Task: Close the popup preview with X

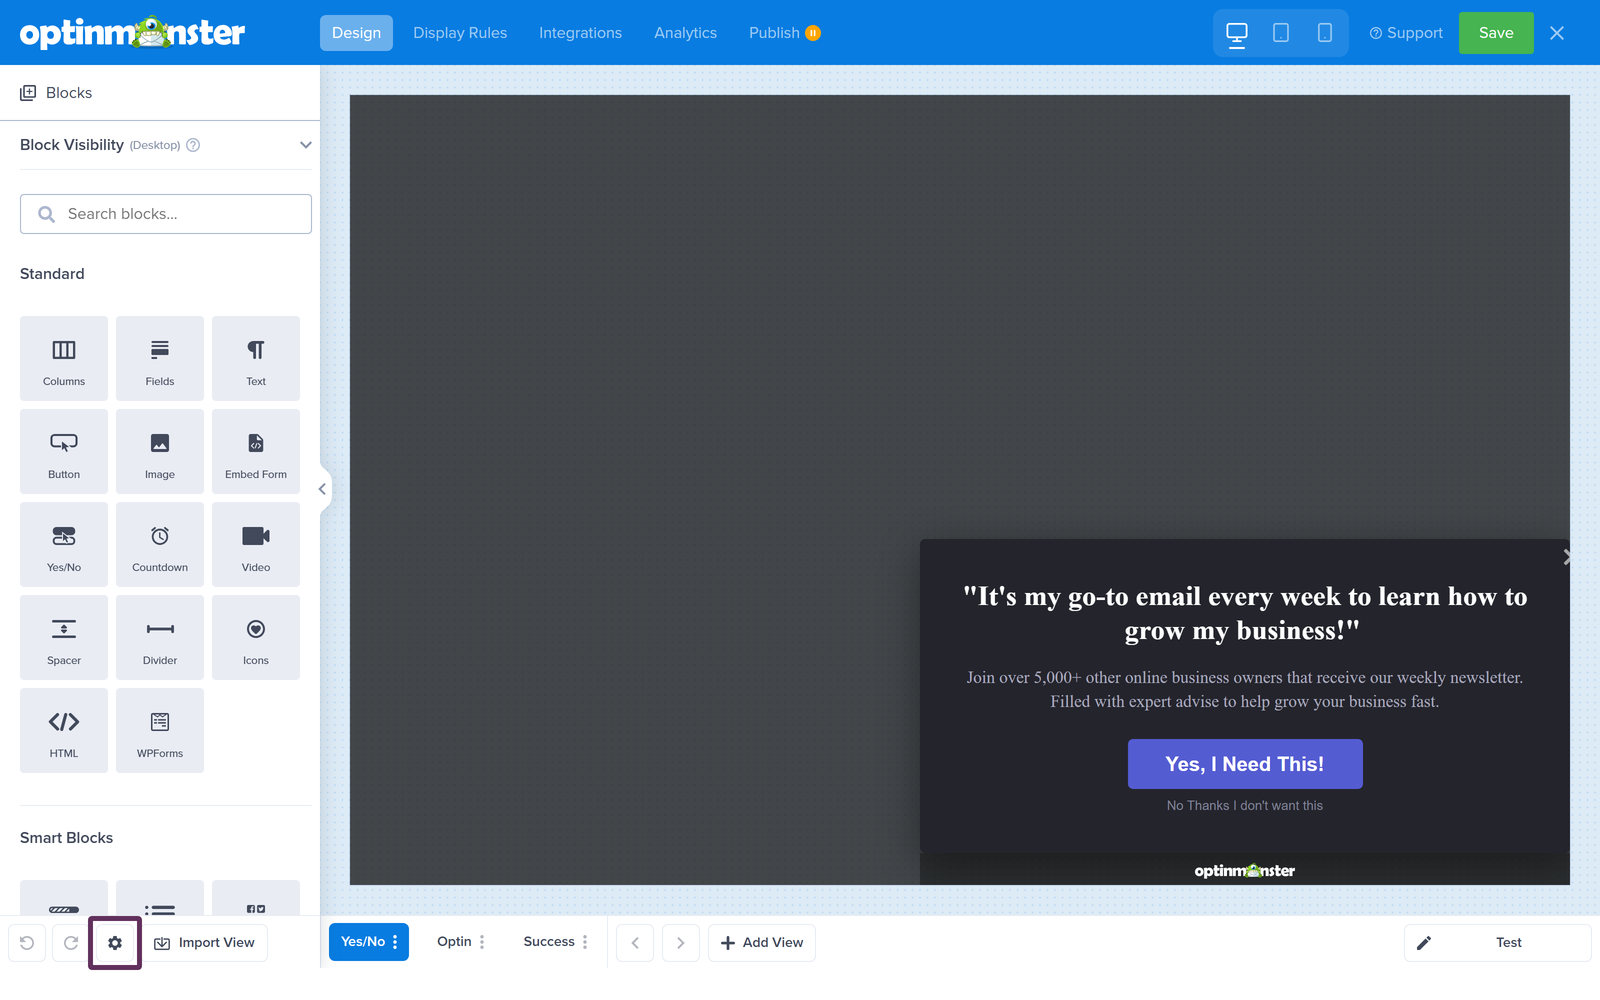Action: point(1566,557)
